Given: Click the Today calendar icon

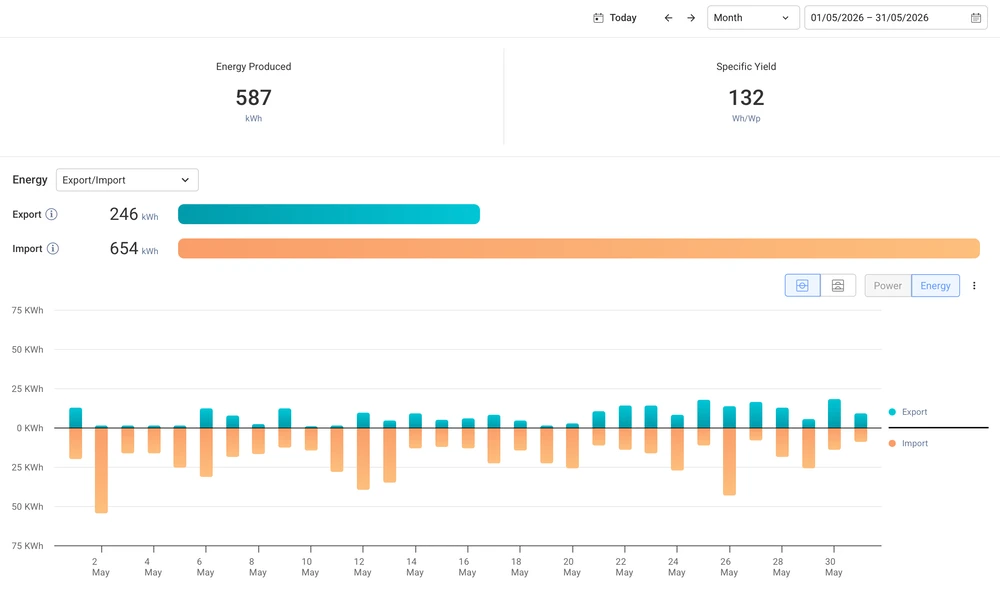Looking at the screenshot, I should coord(598,18).
